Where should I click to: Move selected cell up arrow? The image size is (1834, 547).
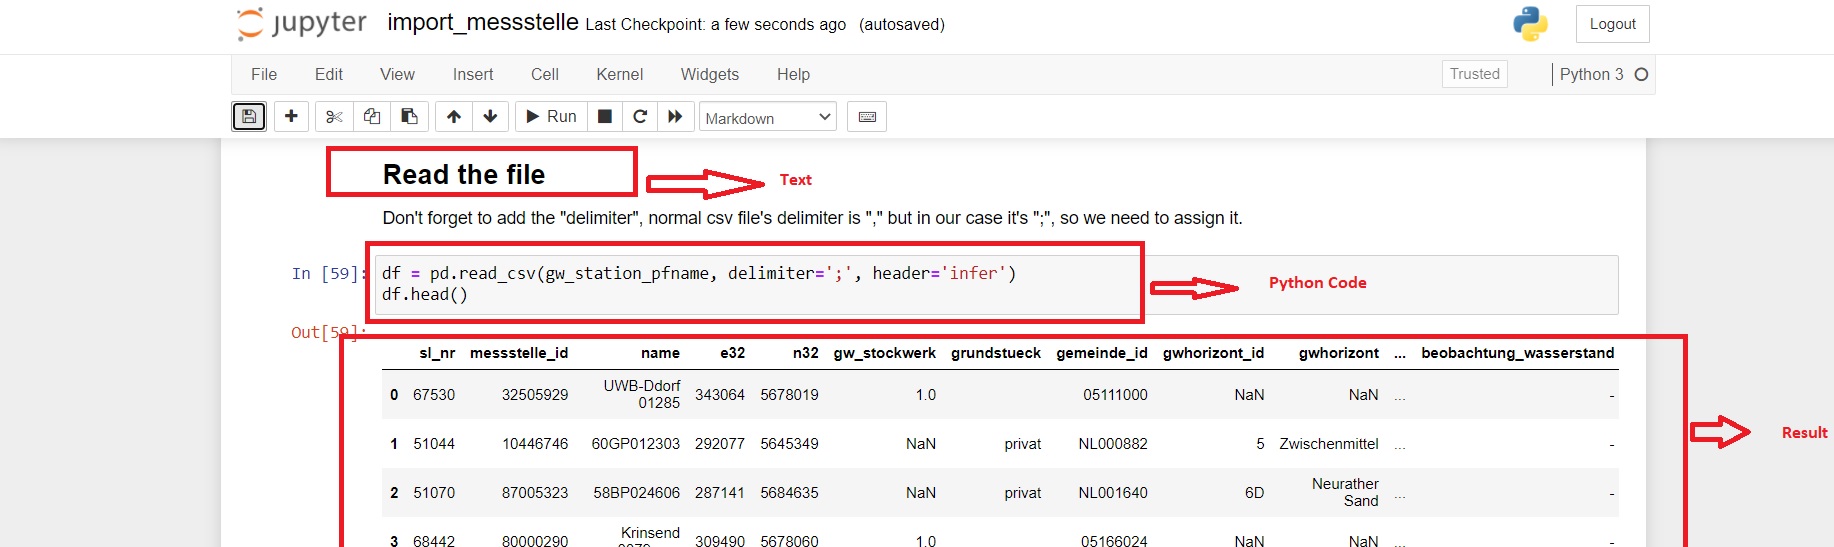454,117
